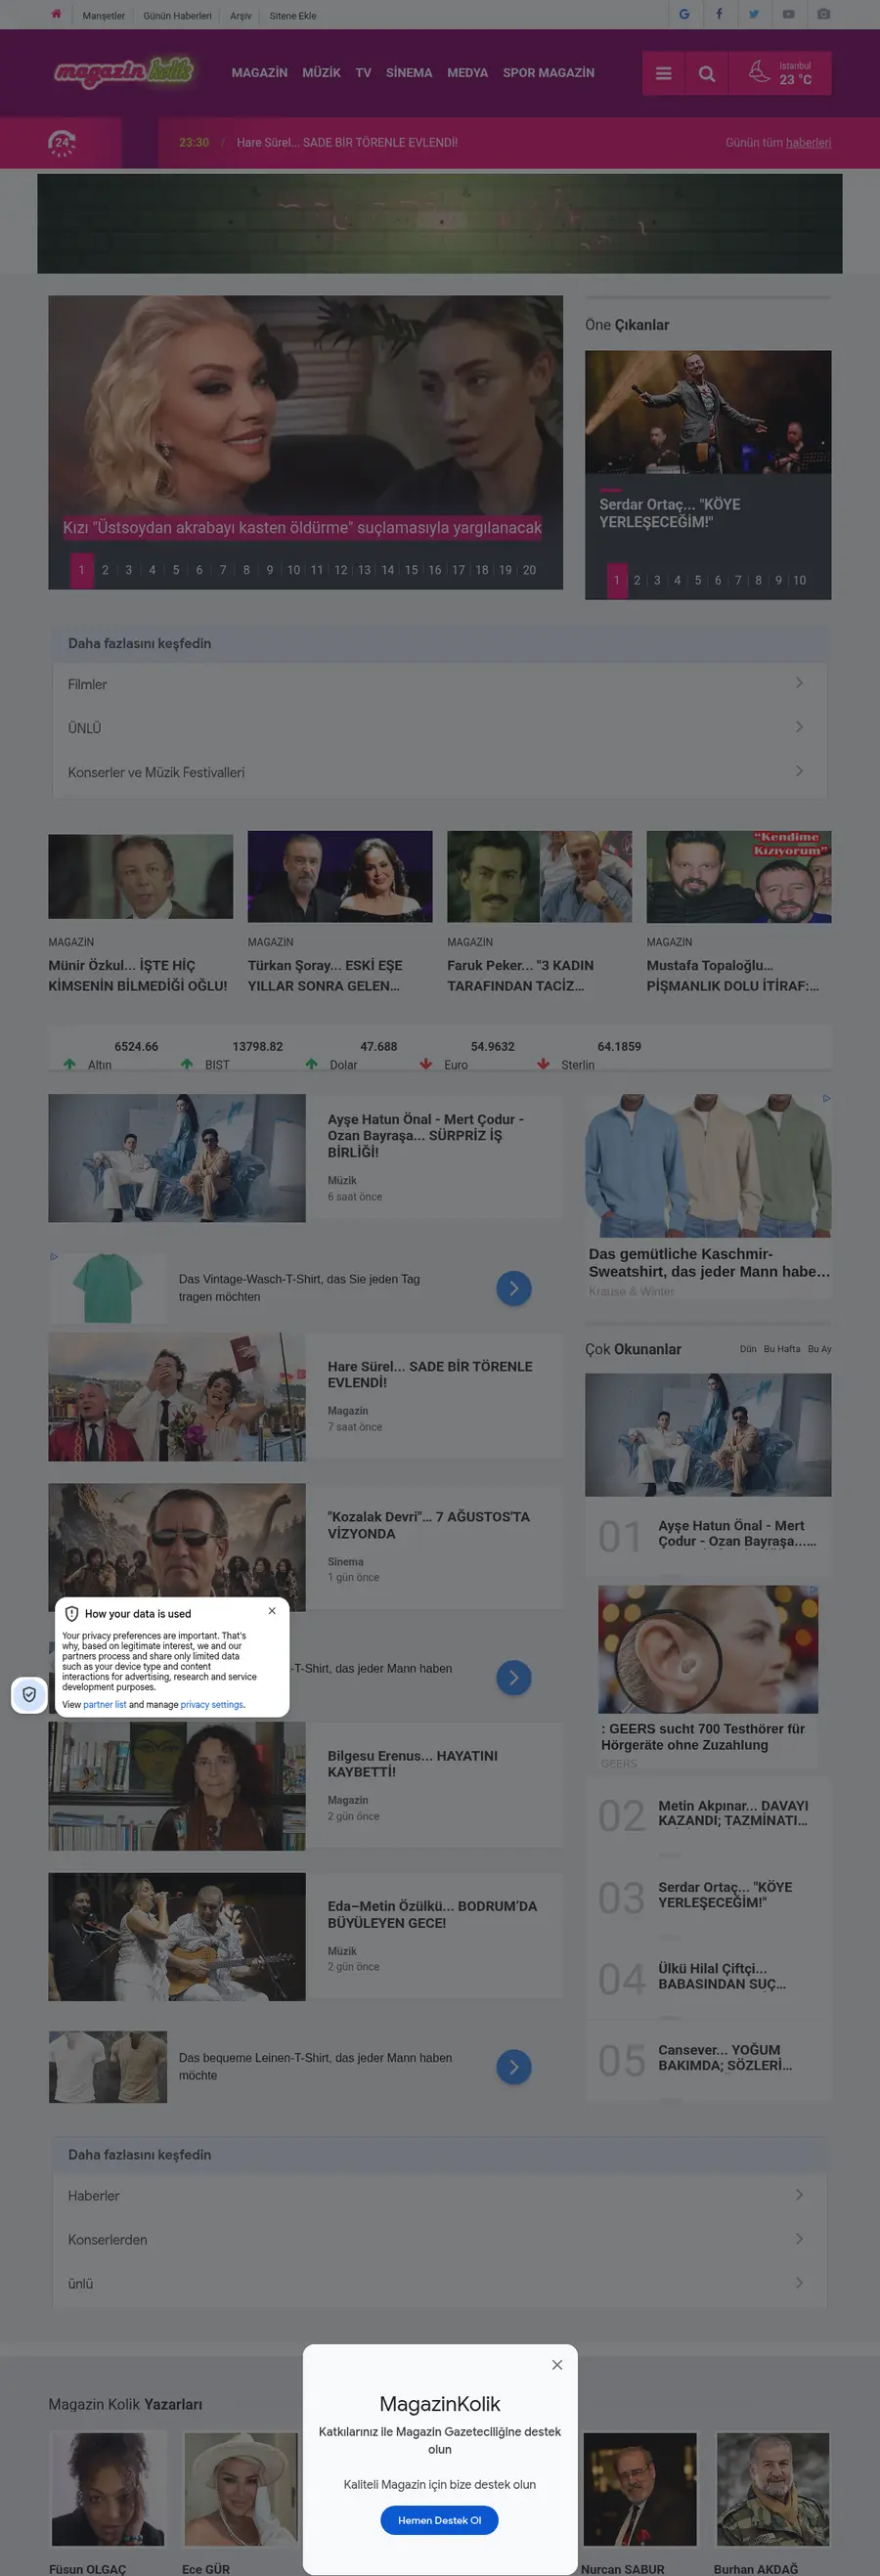Expand Konserler ve Müzik Festivalleri chevron

point(799,771)
